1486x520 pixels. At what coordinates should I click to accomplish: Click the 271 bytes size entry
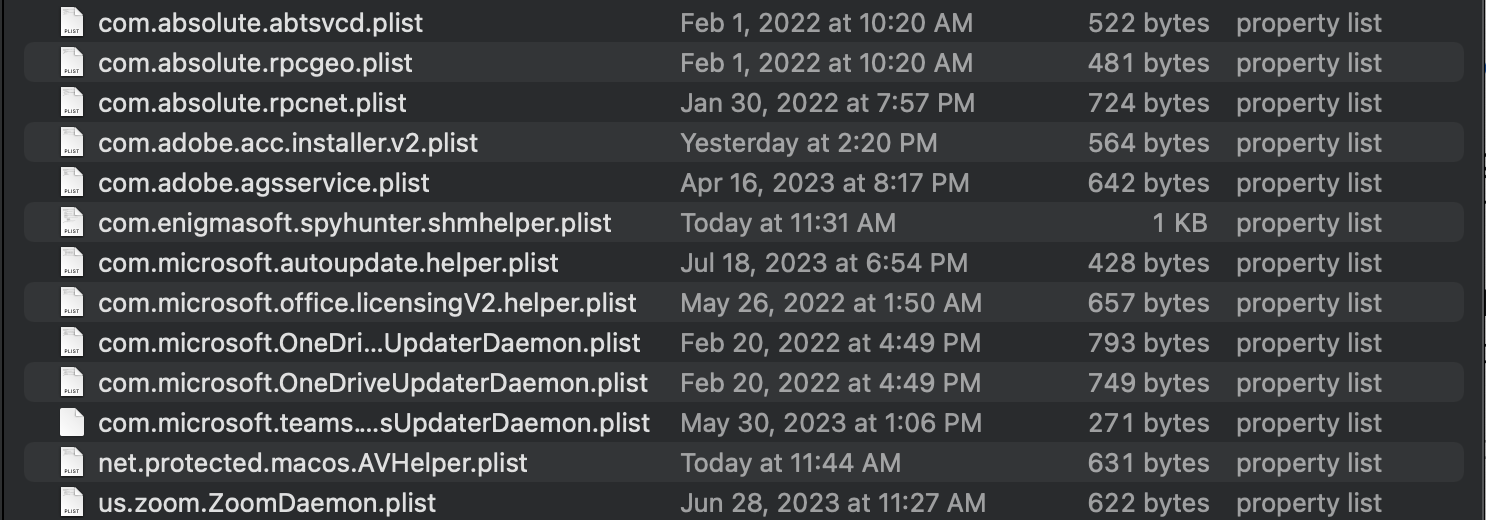[x=1148, y=423]
